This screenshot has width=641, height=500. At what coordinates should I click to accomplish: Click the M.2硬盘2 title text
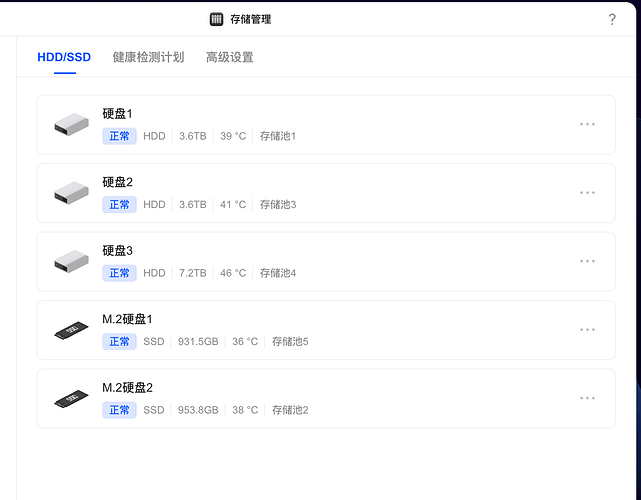127,388
